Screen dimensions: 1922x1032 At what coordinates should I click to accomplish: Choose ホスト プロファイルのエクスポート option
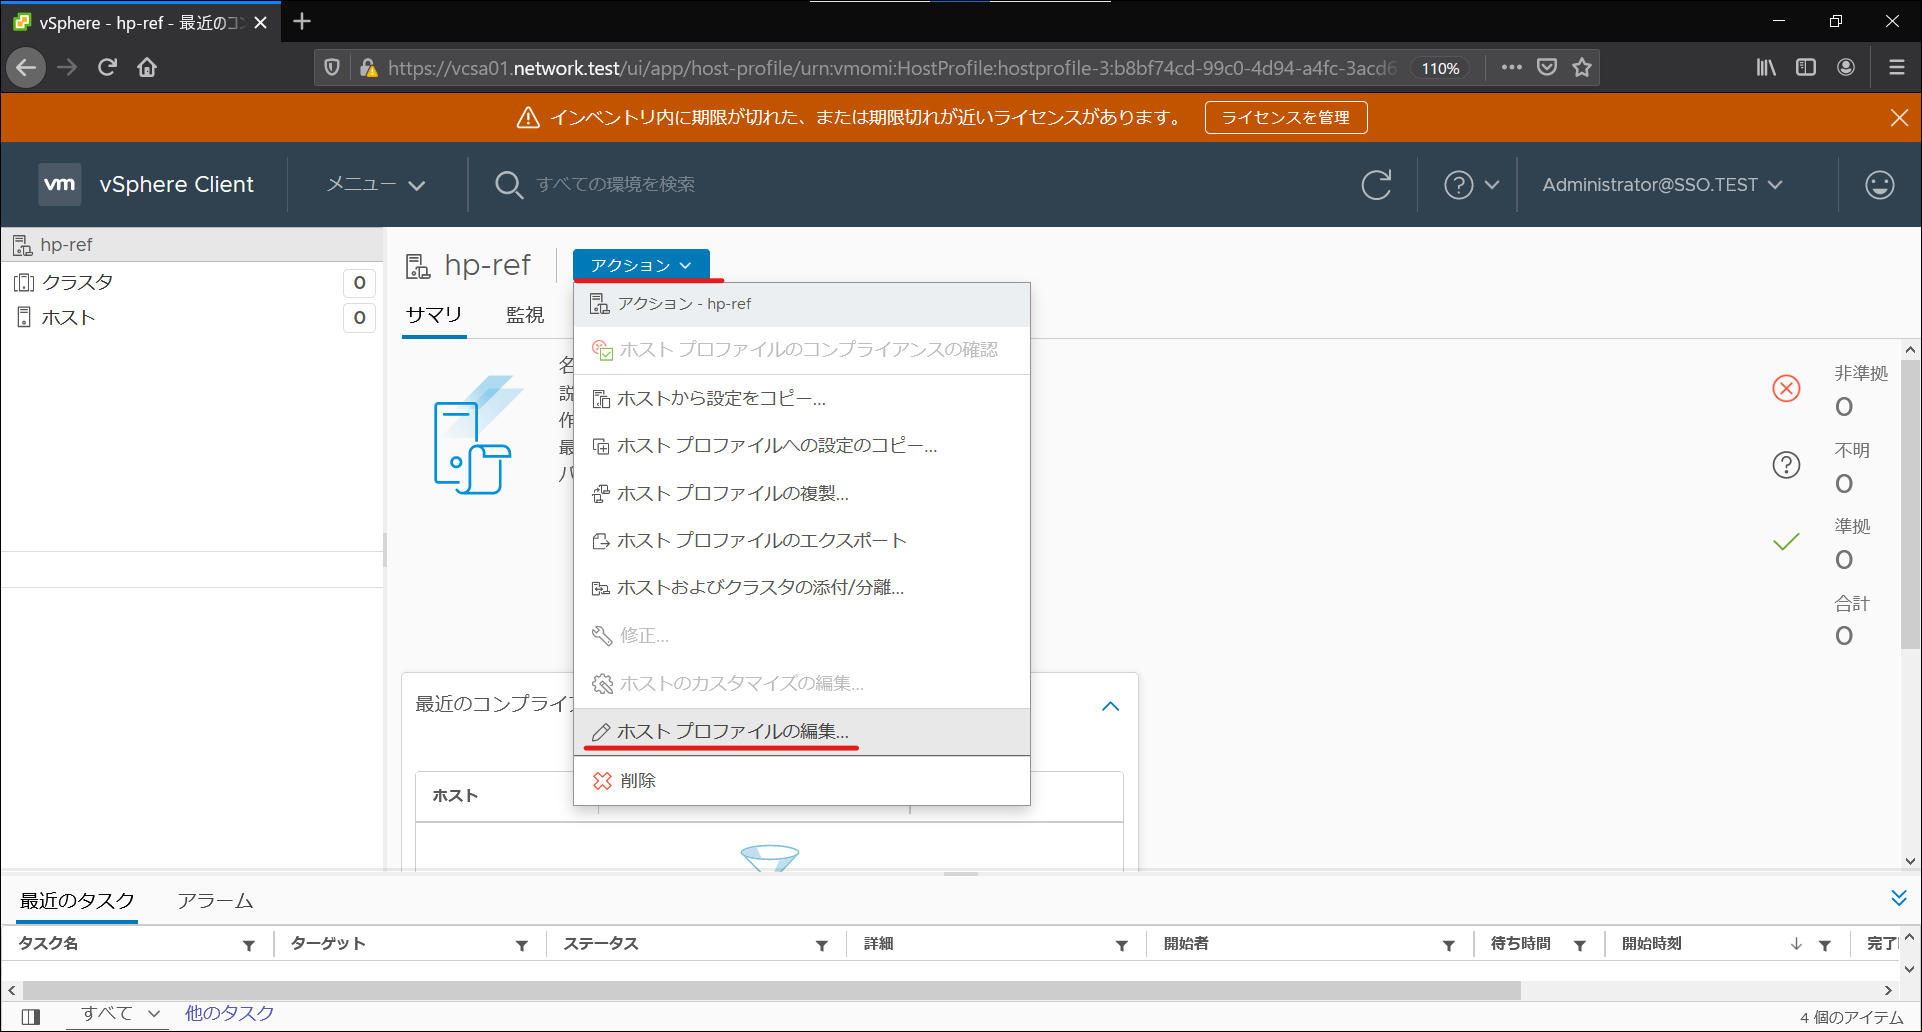point(802,540)
